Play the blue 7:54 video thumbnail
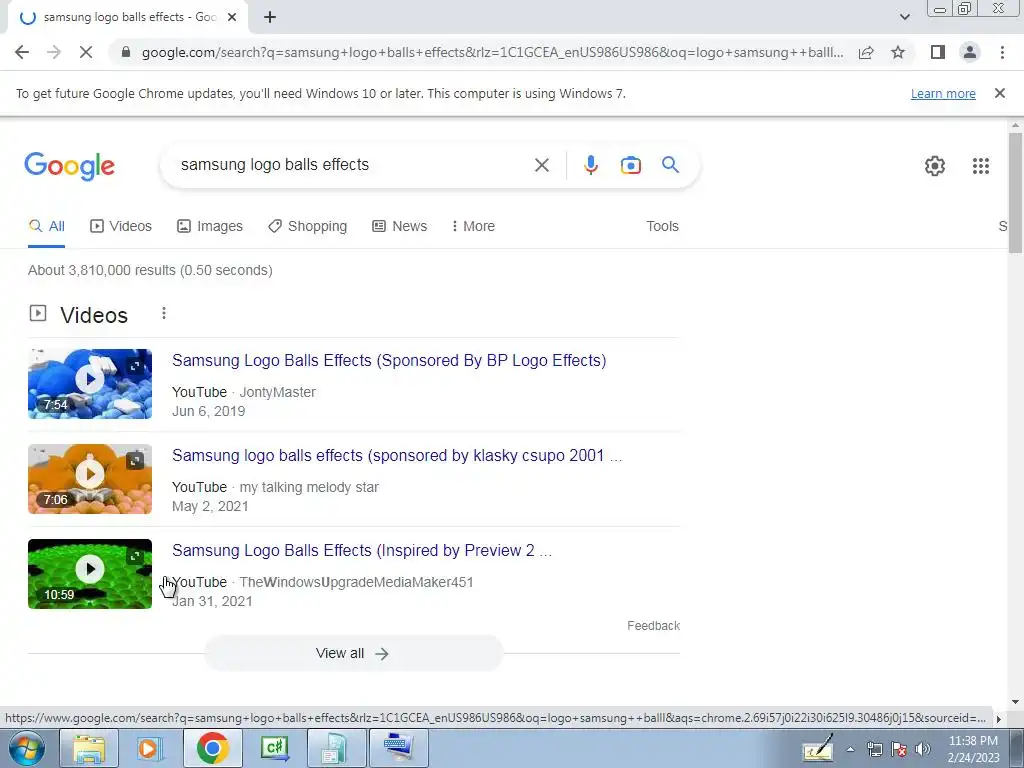This screenshot has width=1024, height=768. [x=90, y=384]
